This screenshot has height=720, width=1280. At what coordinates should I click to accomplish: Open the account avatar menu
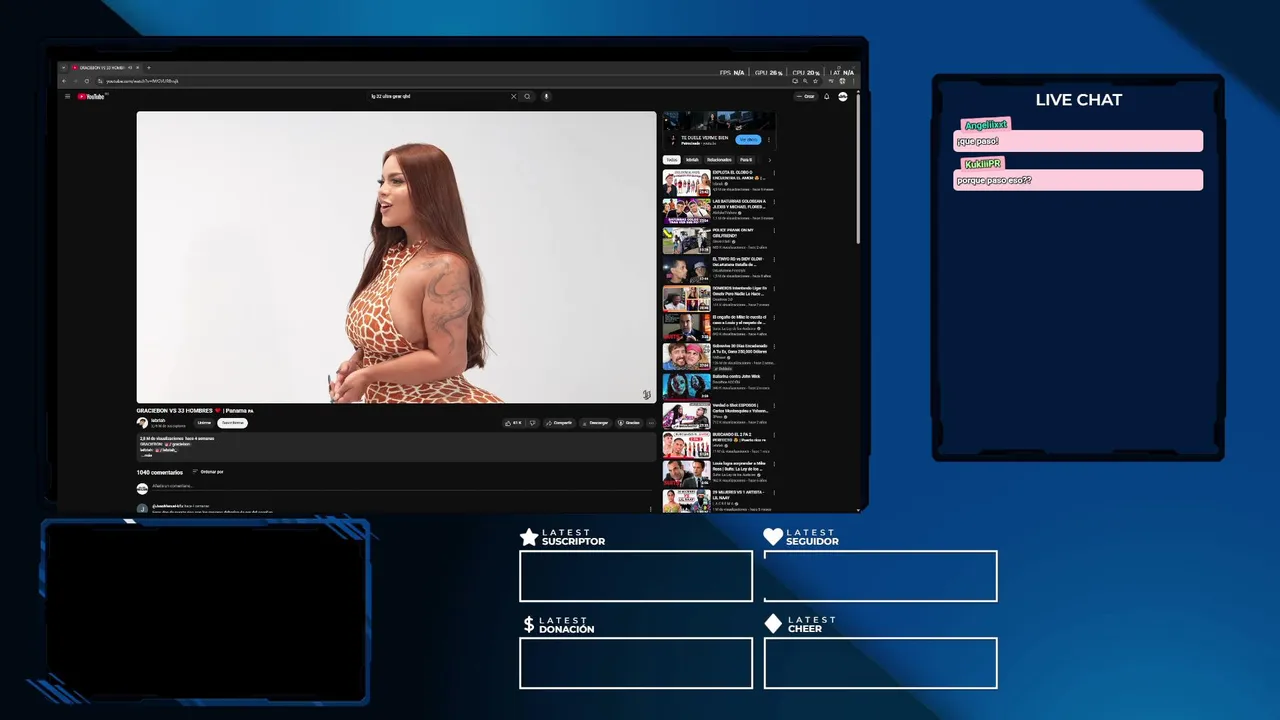tap(843, 97)
